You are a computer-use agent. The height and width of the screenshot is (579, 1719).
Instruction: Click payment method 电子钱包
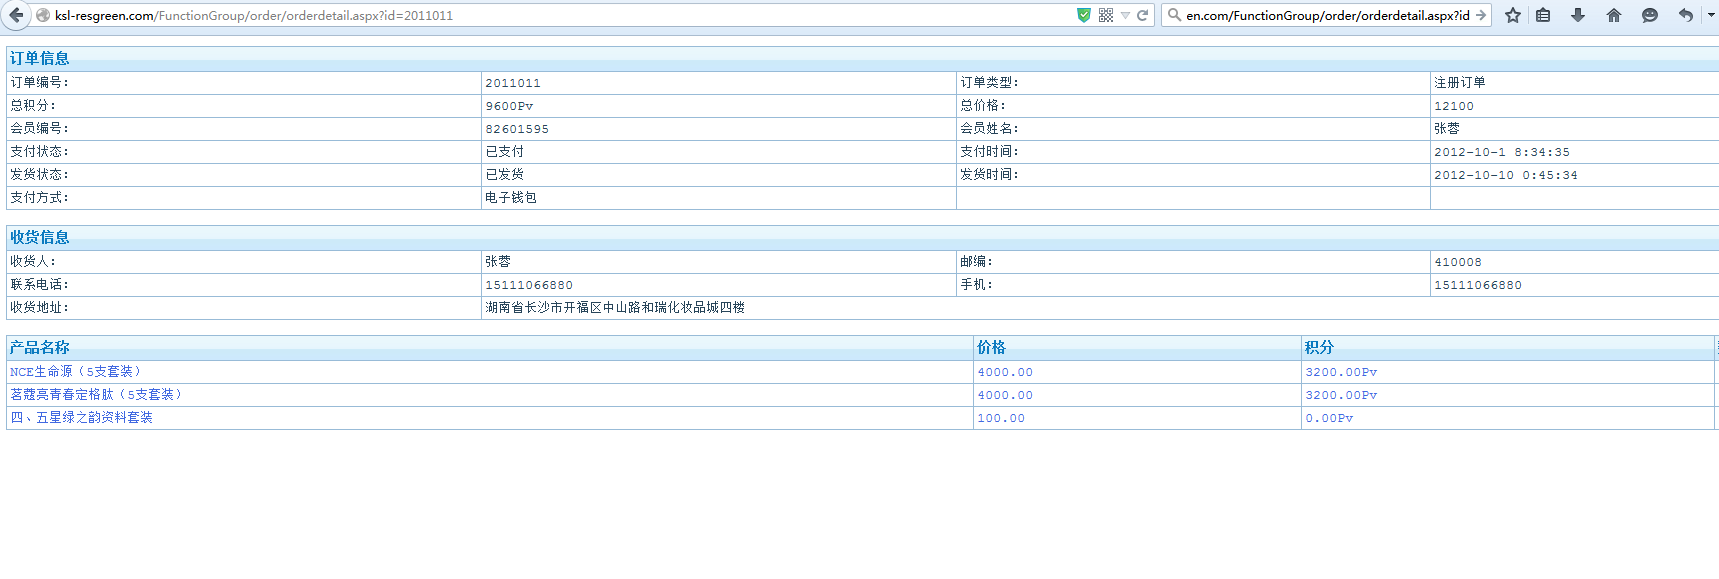tap(511, 198)
